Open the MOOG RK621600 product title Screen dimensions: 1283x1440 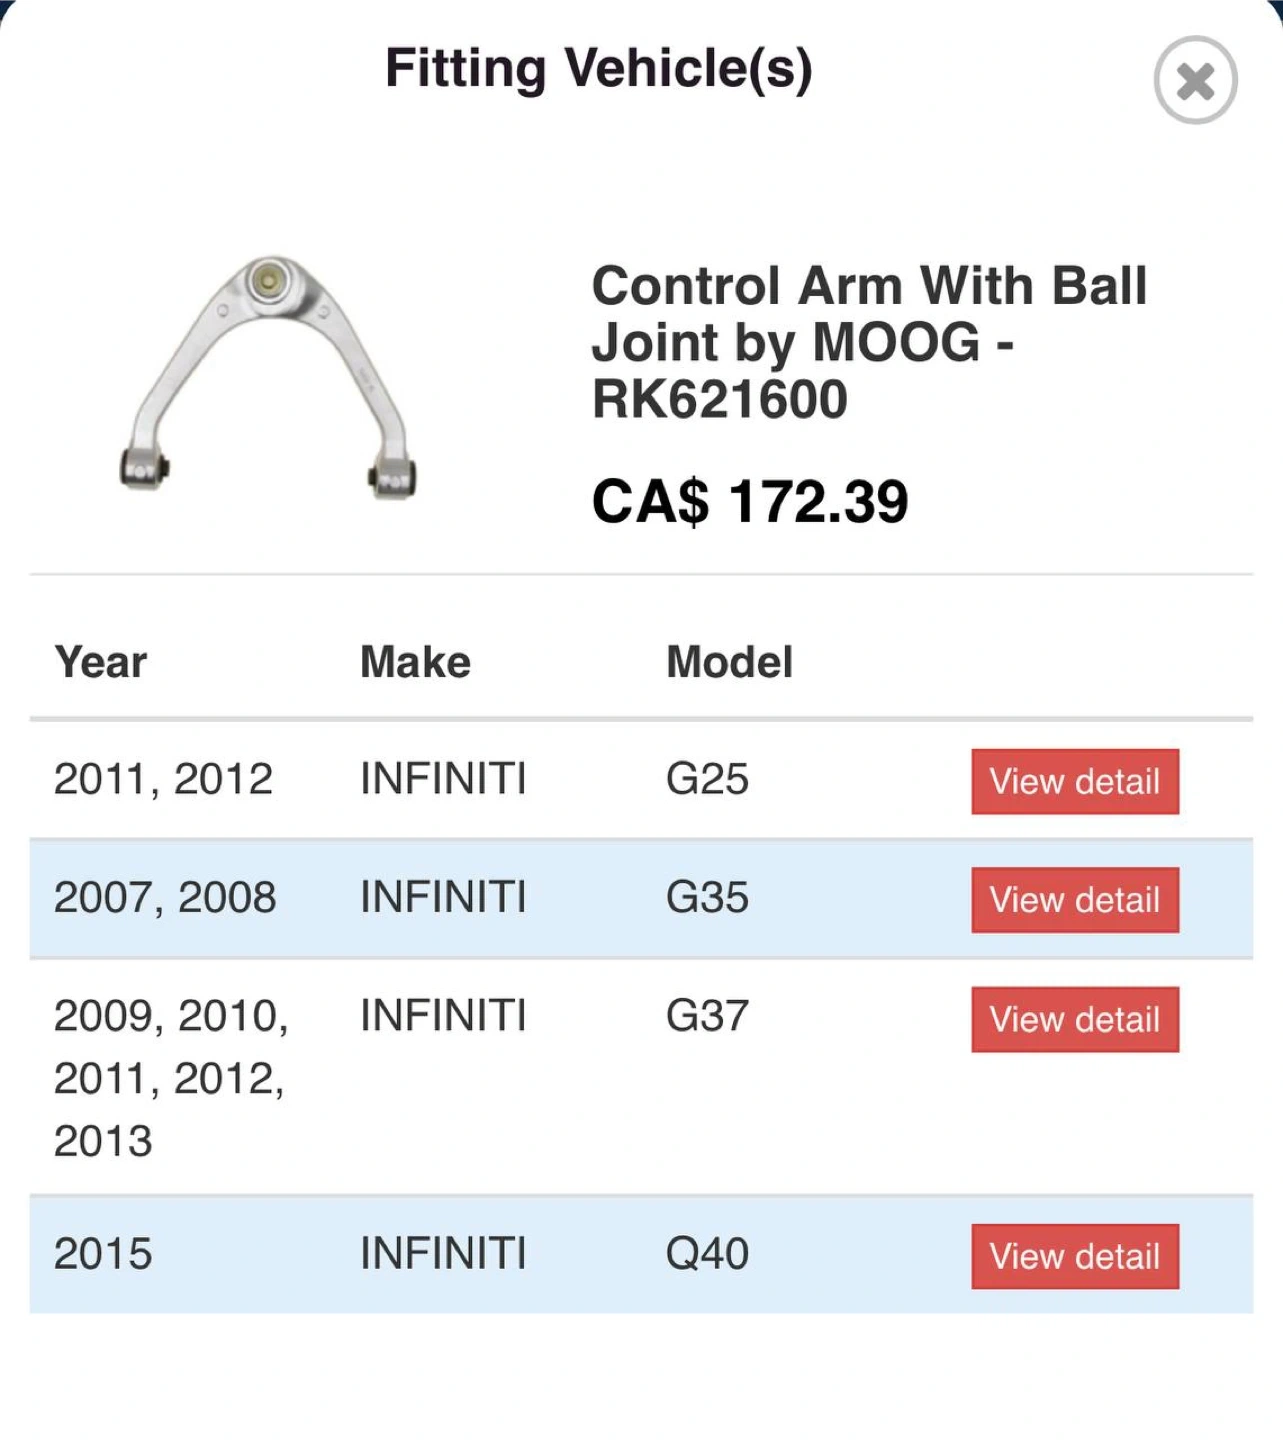[868, 342]
